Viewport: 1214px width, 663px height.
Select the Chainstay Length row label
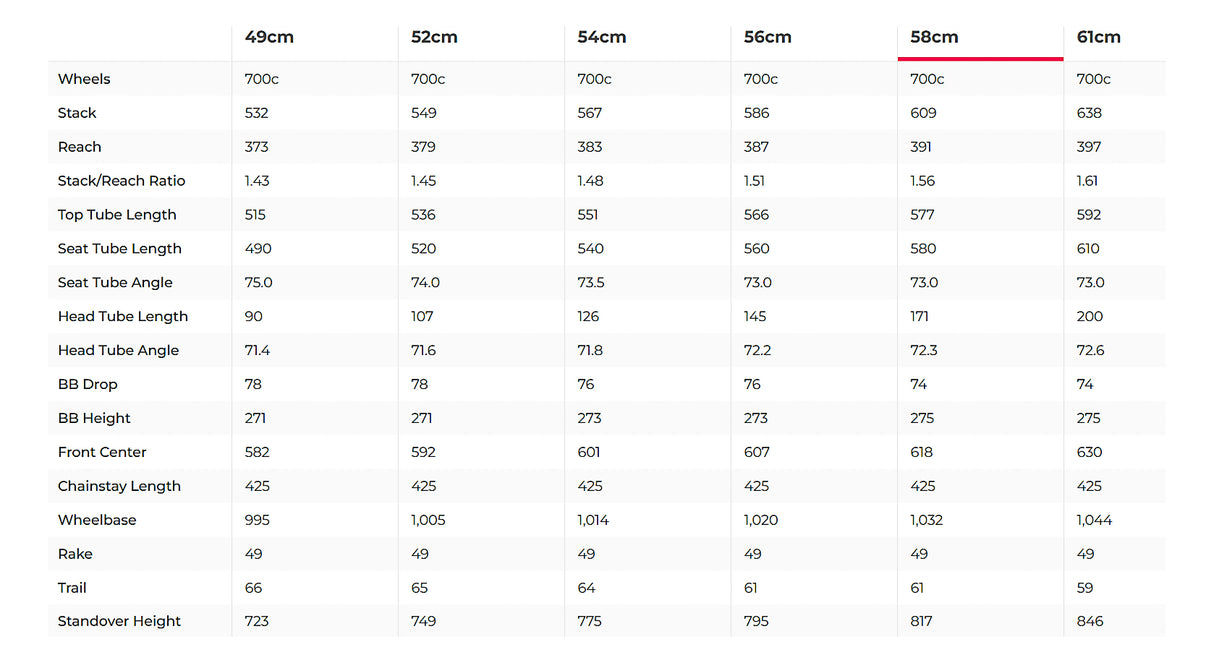pyautogui.click(x=119, y=486)
